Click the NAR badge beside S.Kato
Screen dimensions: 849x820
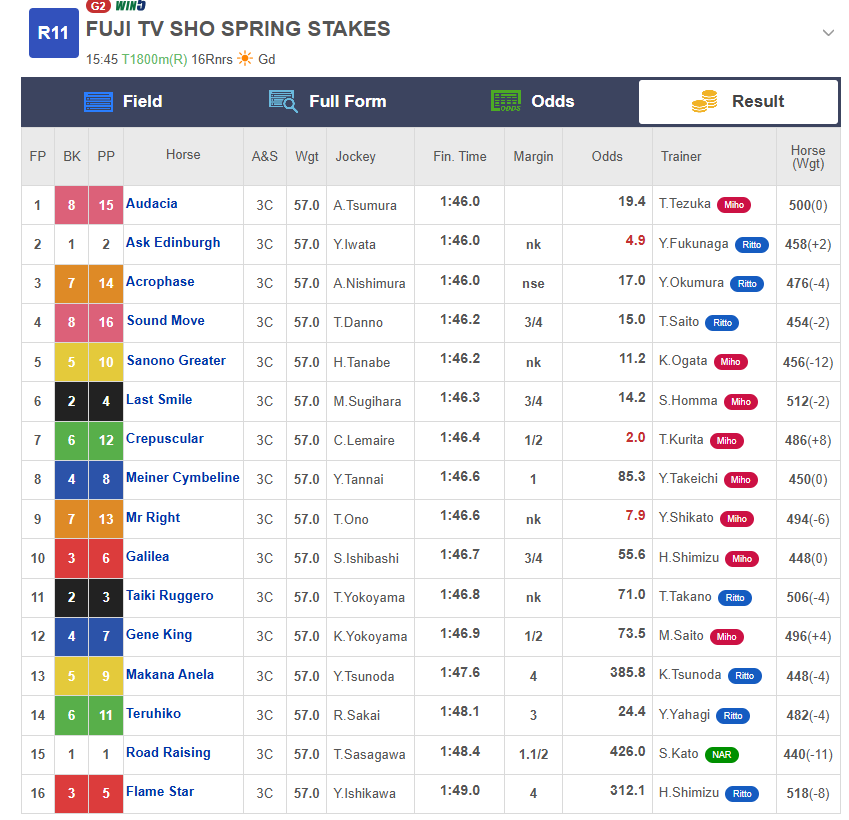722,754
